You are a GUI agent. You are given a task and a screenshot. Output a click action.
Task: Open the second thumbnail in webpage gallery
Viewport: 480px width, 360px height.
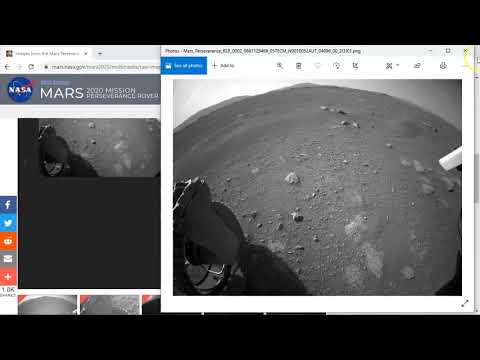pos(110,305)
